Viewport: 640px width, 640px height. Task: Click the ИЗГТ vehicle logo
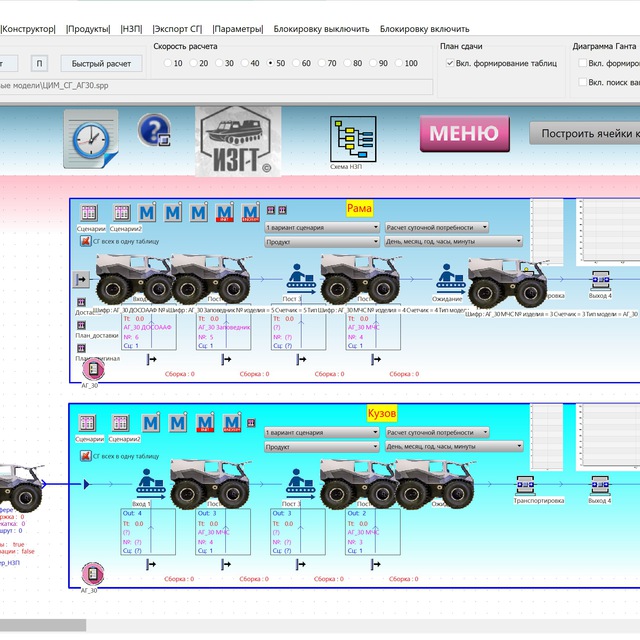click(x=238, y=141)
